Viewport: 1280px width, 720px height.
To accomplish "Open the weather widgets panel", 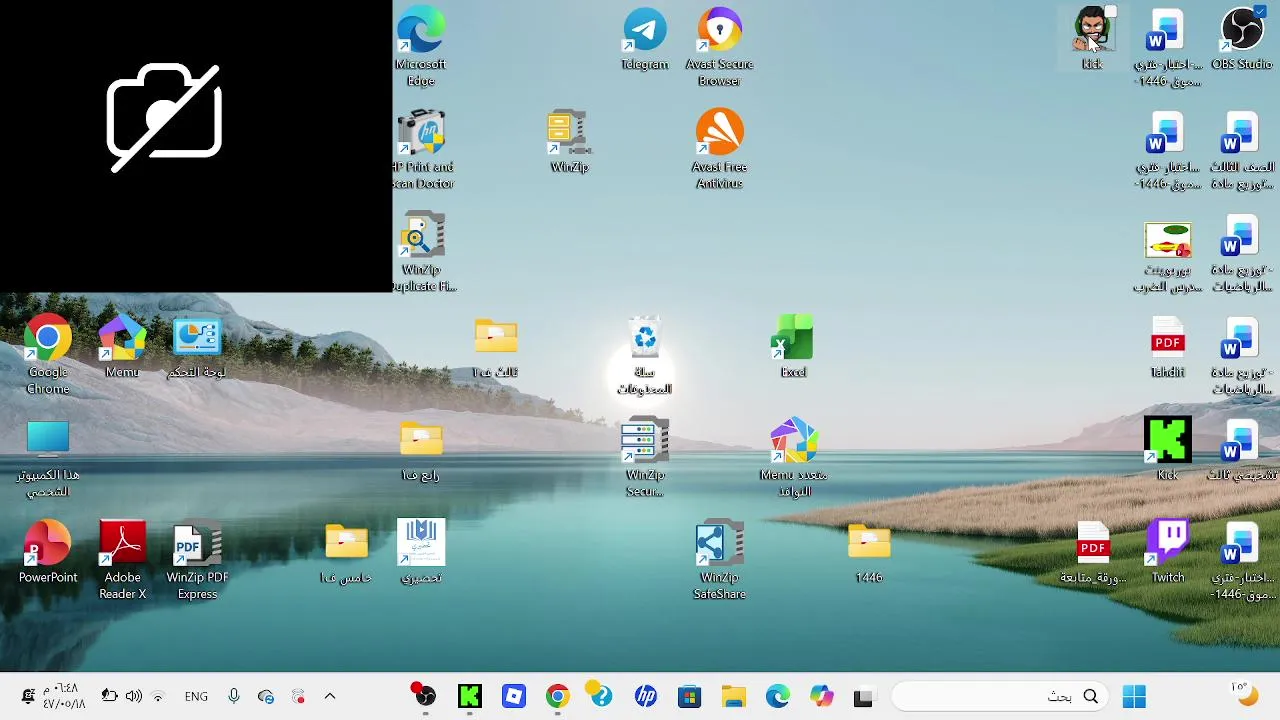I will click(x=1244, y=694).
